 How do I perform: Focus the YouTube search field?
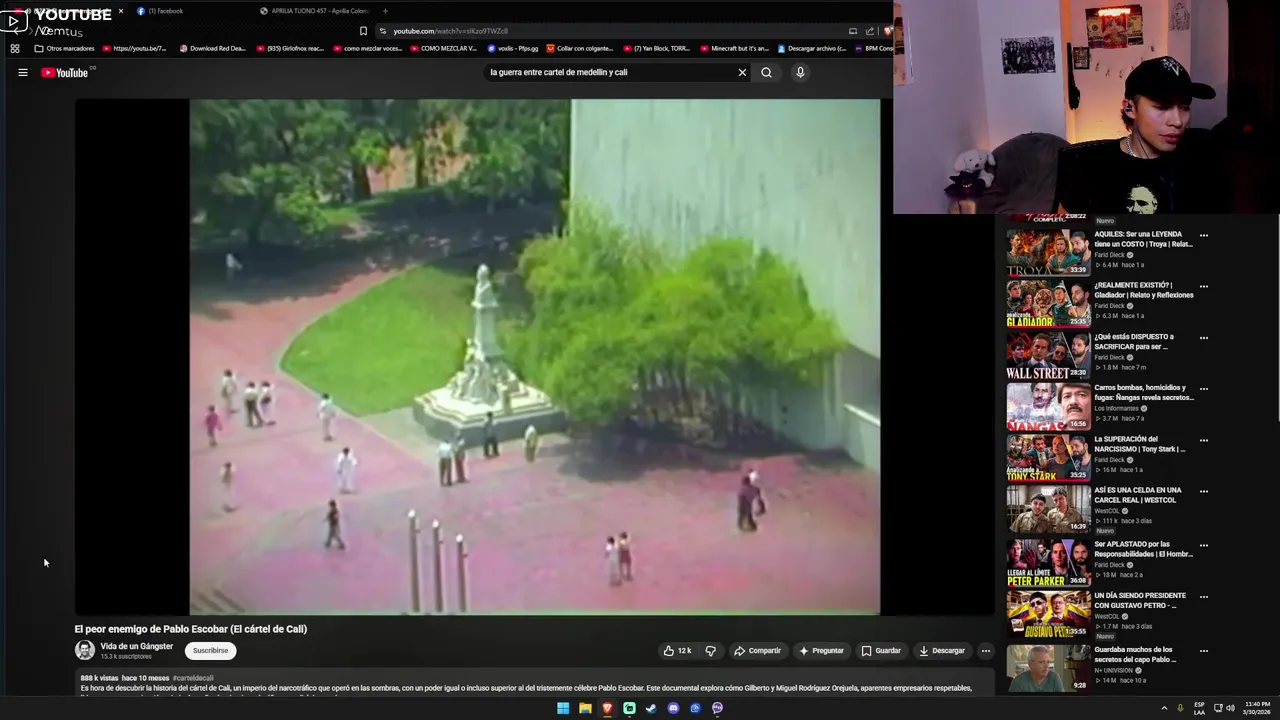point(610,72)
